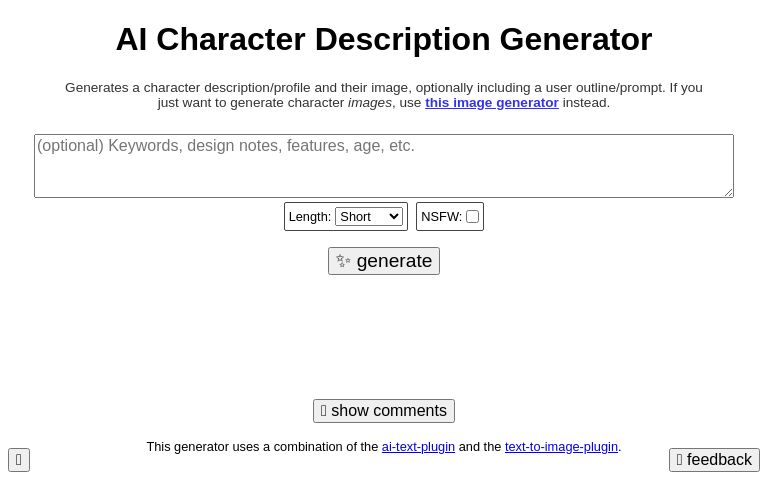Click the italic word "images" in the description

(369, 103)
